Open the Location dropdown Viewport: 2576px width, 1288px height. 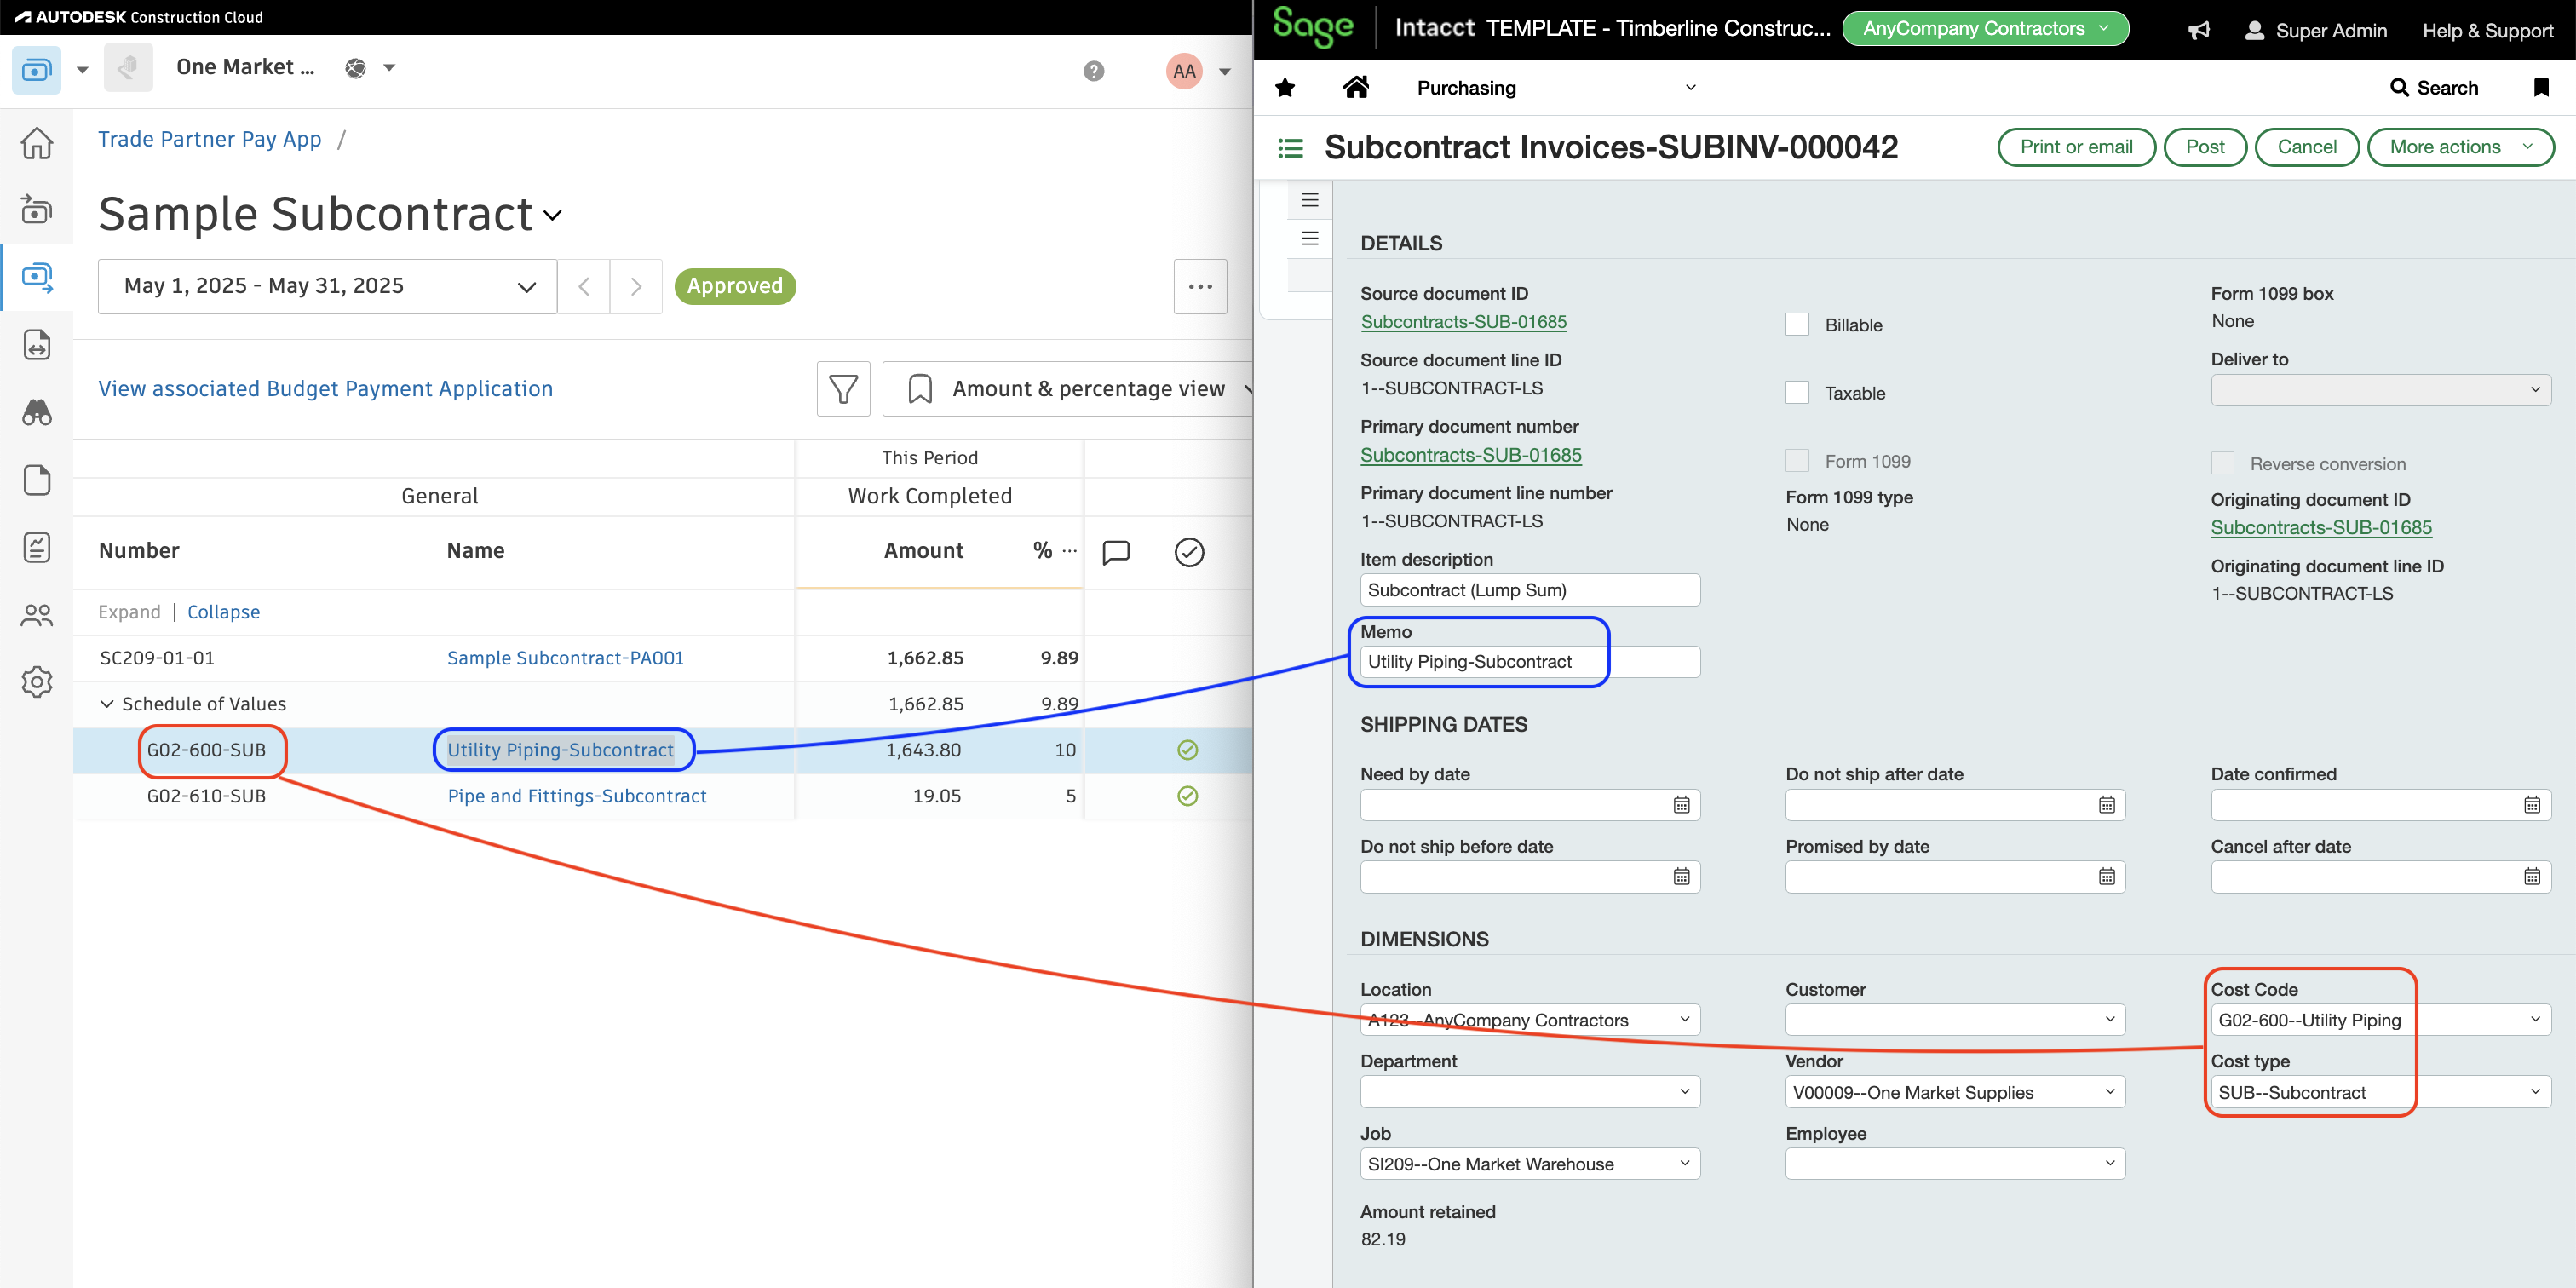coord(1529,1020)
